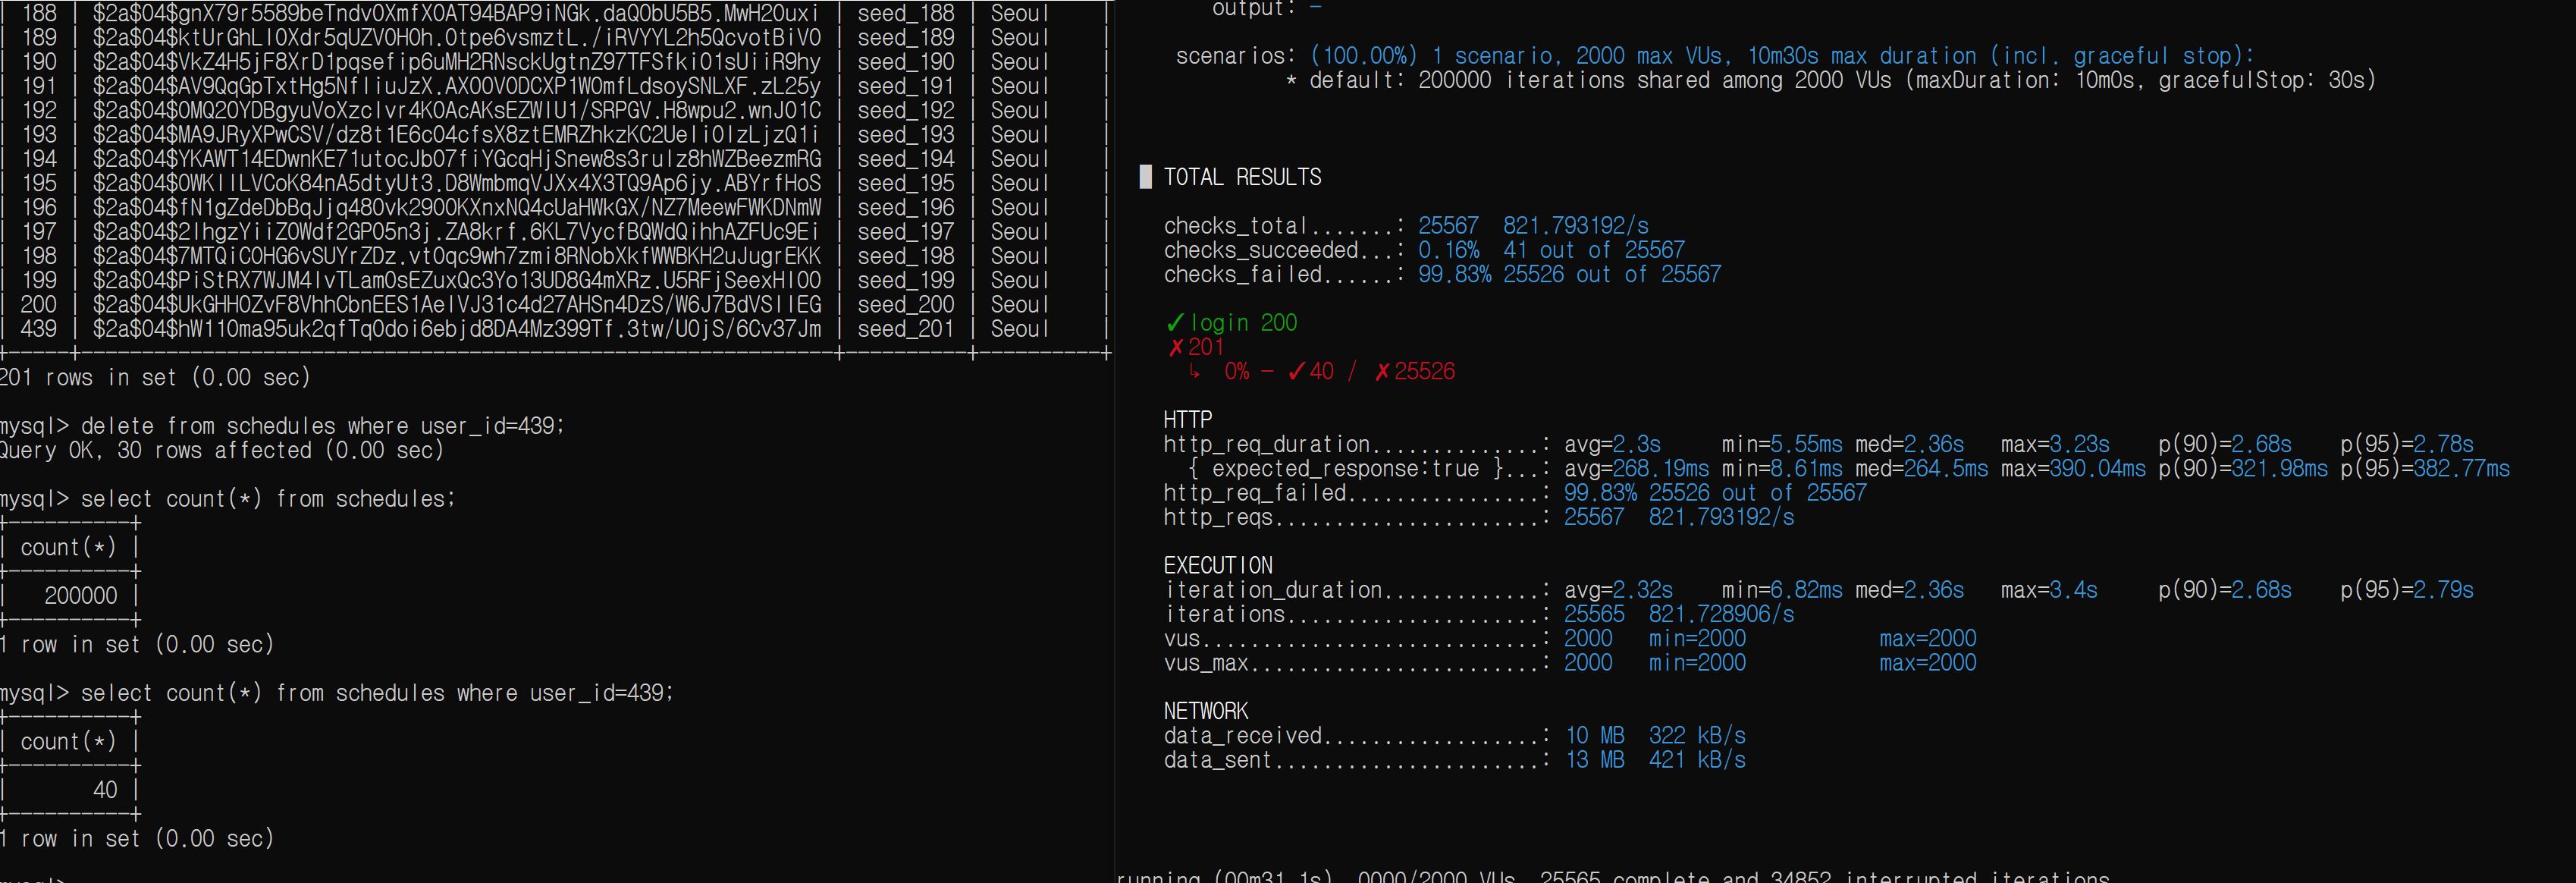
Task: Click the seed_201 username cell
Action: click(905, 329)
